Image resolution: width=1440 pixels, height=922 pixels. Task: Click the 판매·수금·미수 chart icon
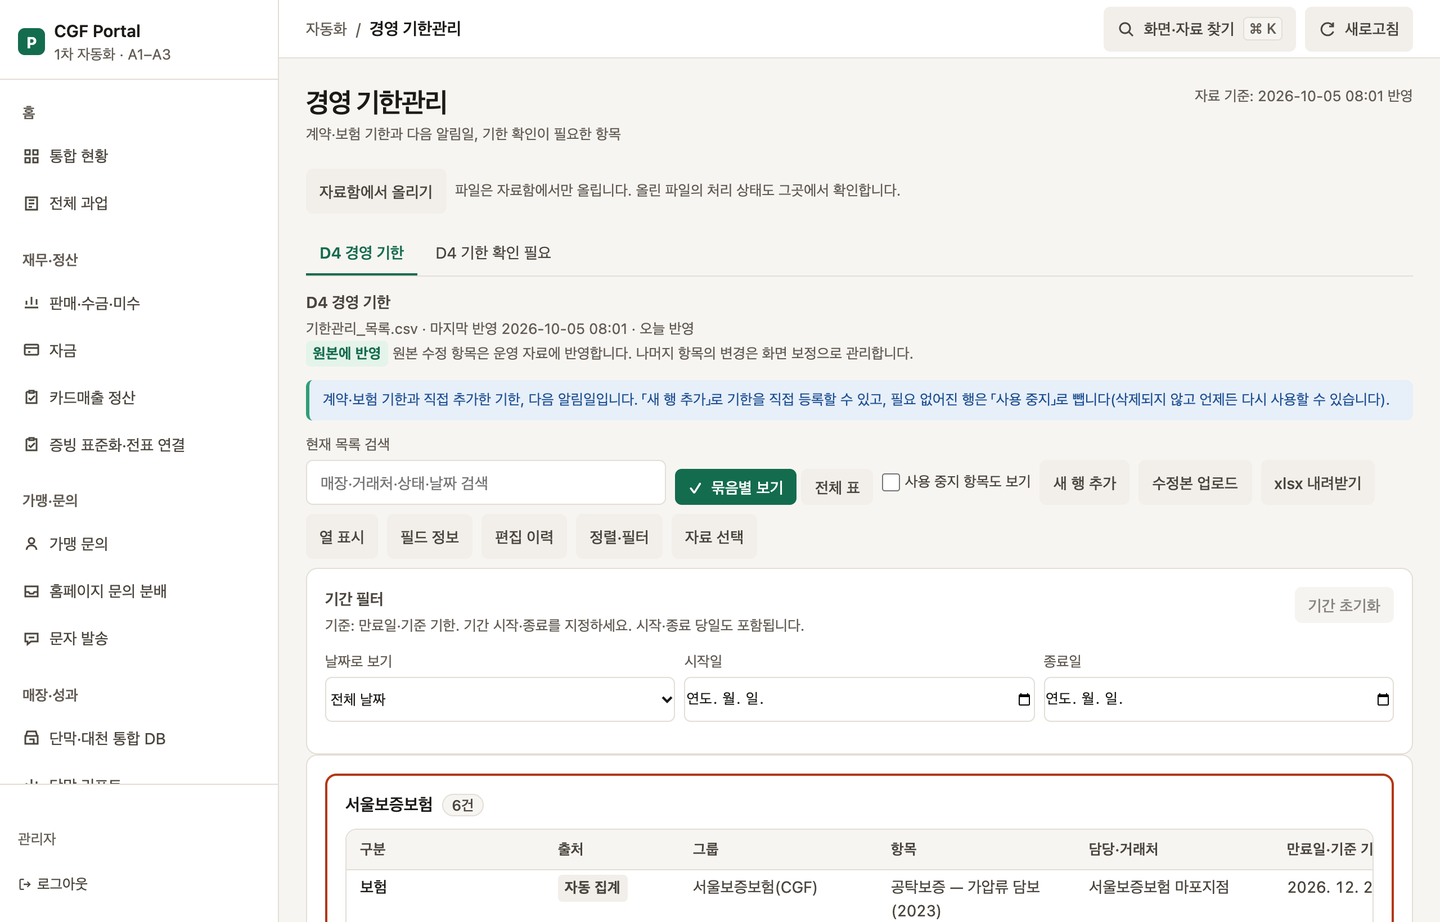click(x=31, y=303)
